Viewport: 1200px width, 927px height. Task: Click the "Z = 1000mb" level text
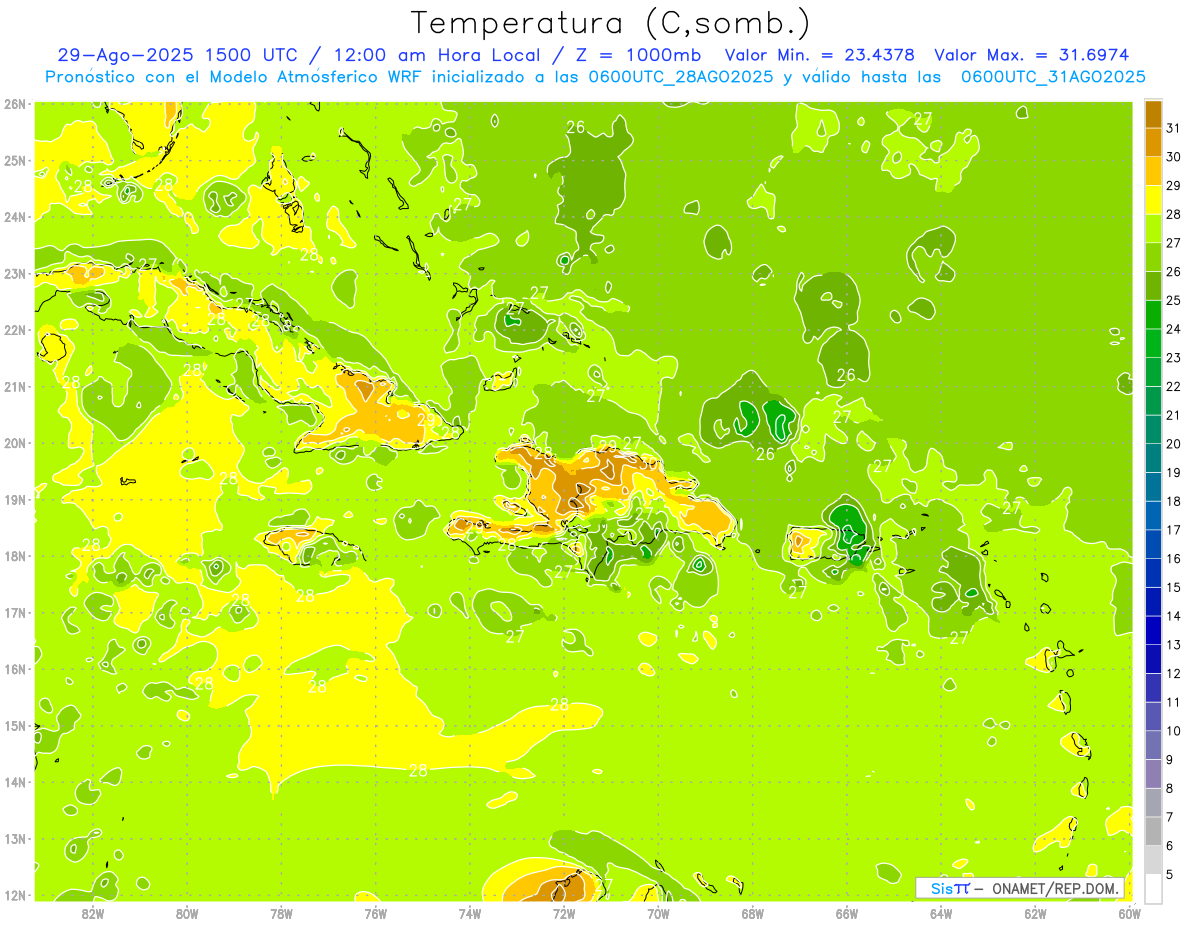(641, 55)
